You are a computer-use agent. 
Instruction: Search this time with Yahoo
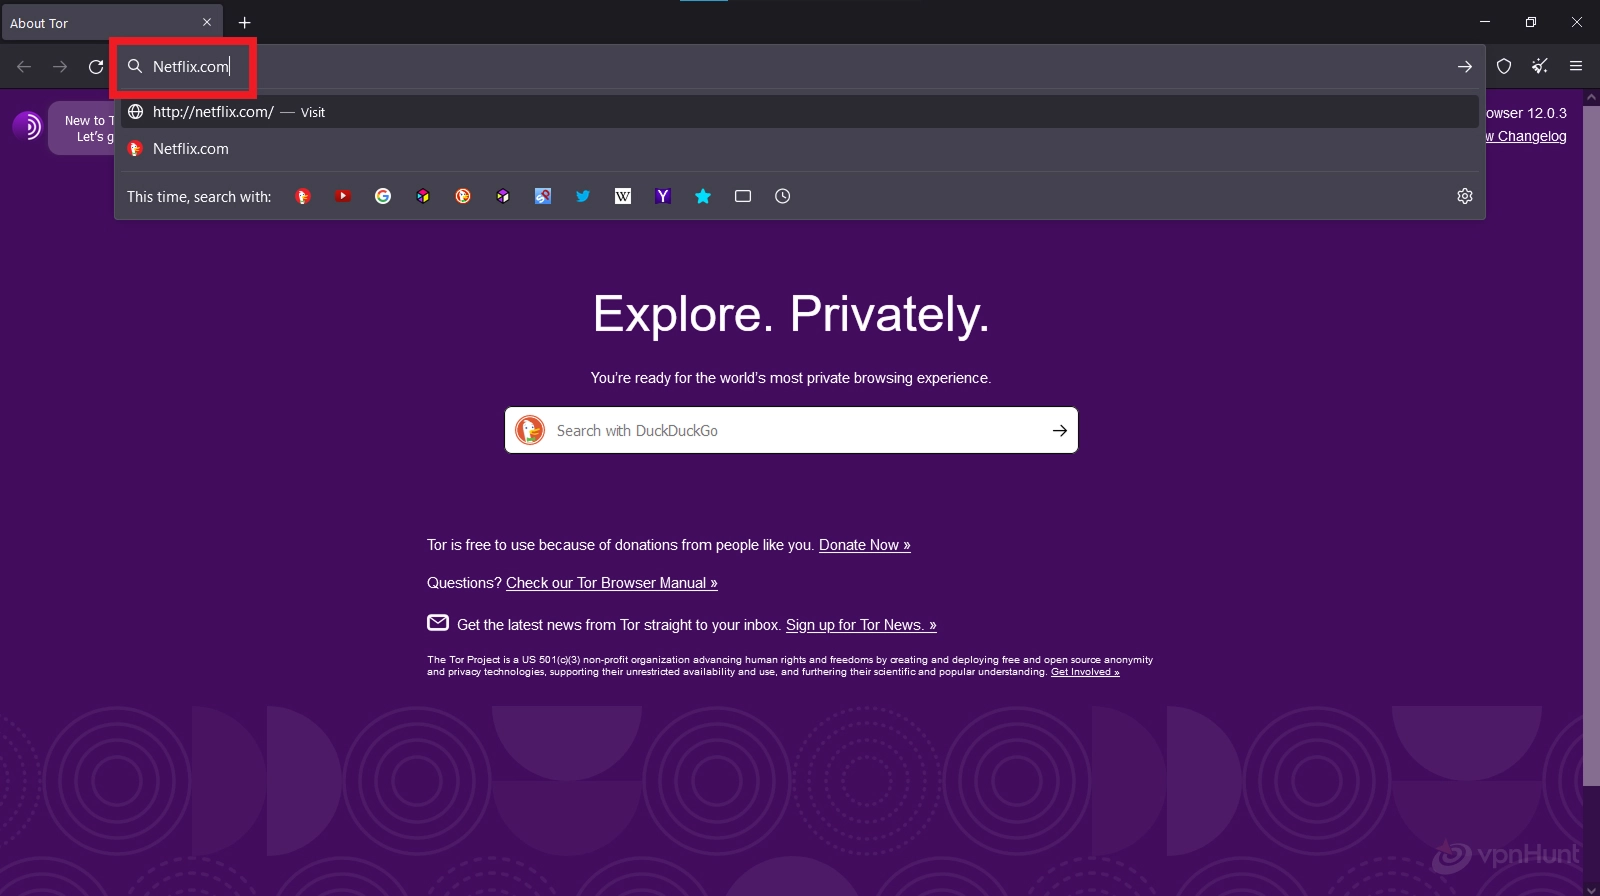tap(663, 196)
